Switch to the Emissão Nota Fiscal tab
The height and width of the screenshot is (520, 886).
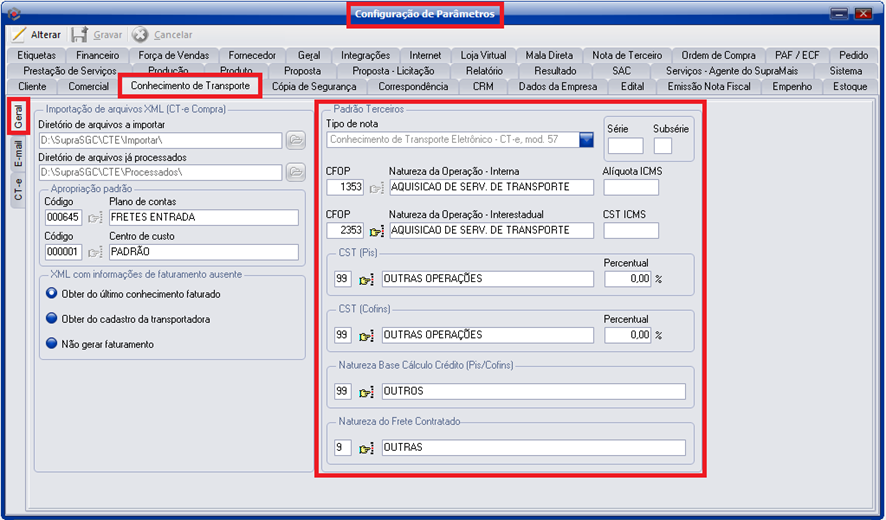coord(708,87)
